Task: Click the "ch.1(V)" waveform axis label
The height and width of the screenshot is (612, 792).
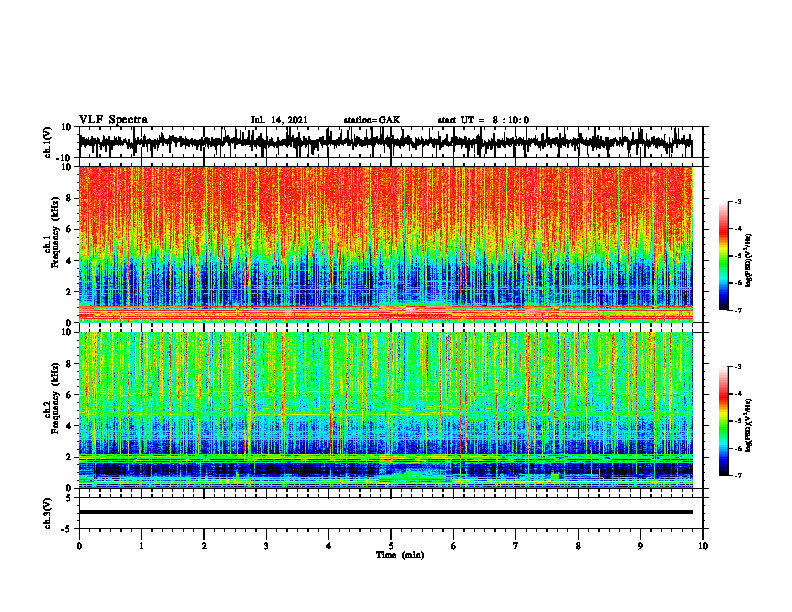Action: click(x=48, y=142)
